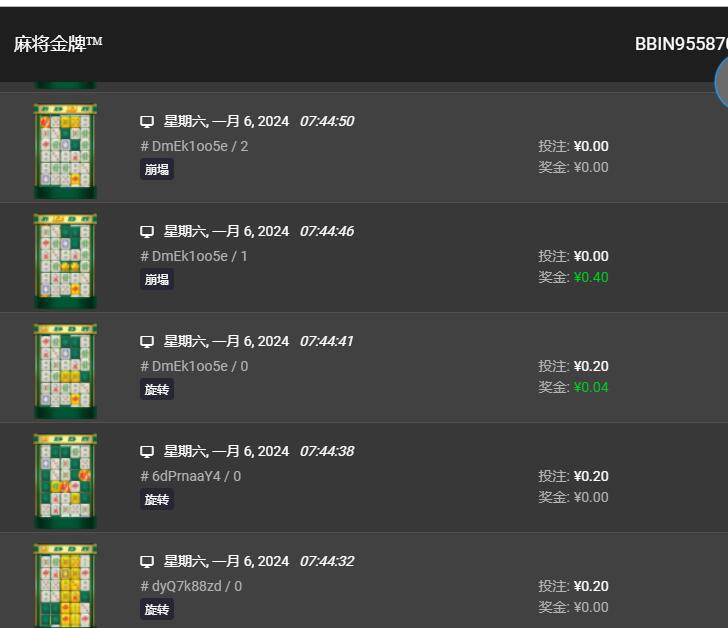Open game thumbnail for round 07:44:41

65,371
